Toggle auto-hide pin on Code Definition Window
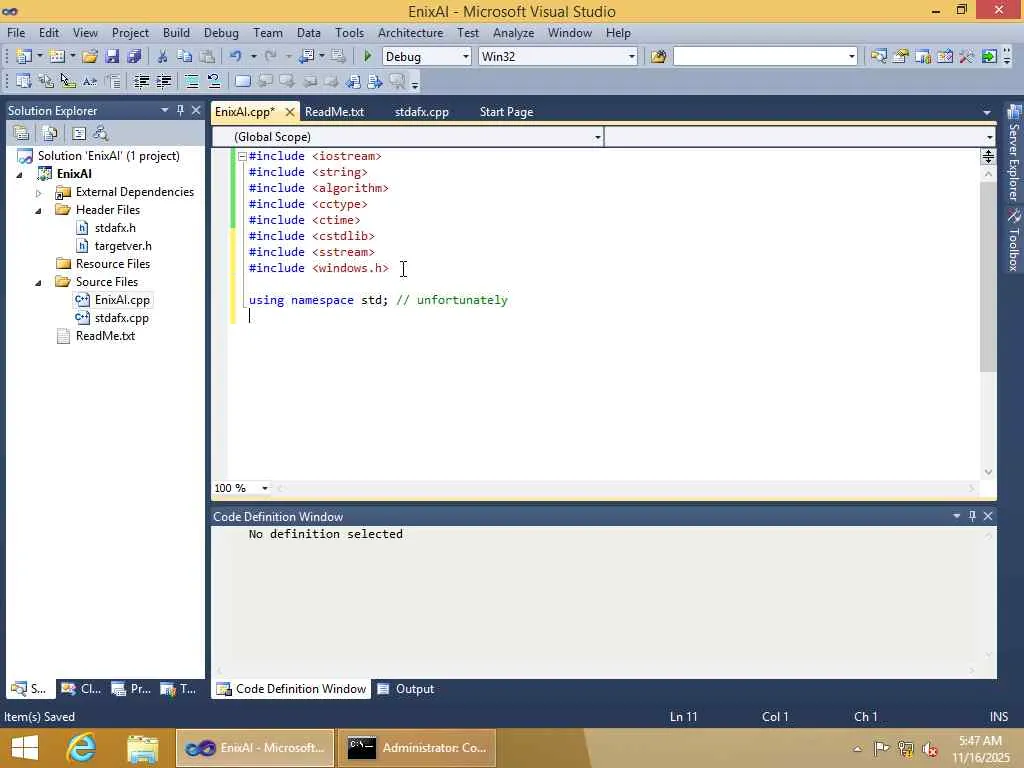This screenshot has width=1024, height=768. (x=972, y=517)
